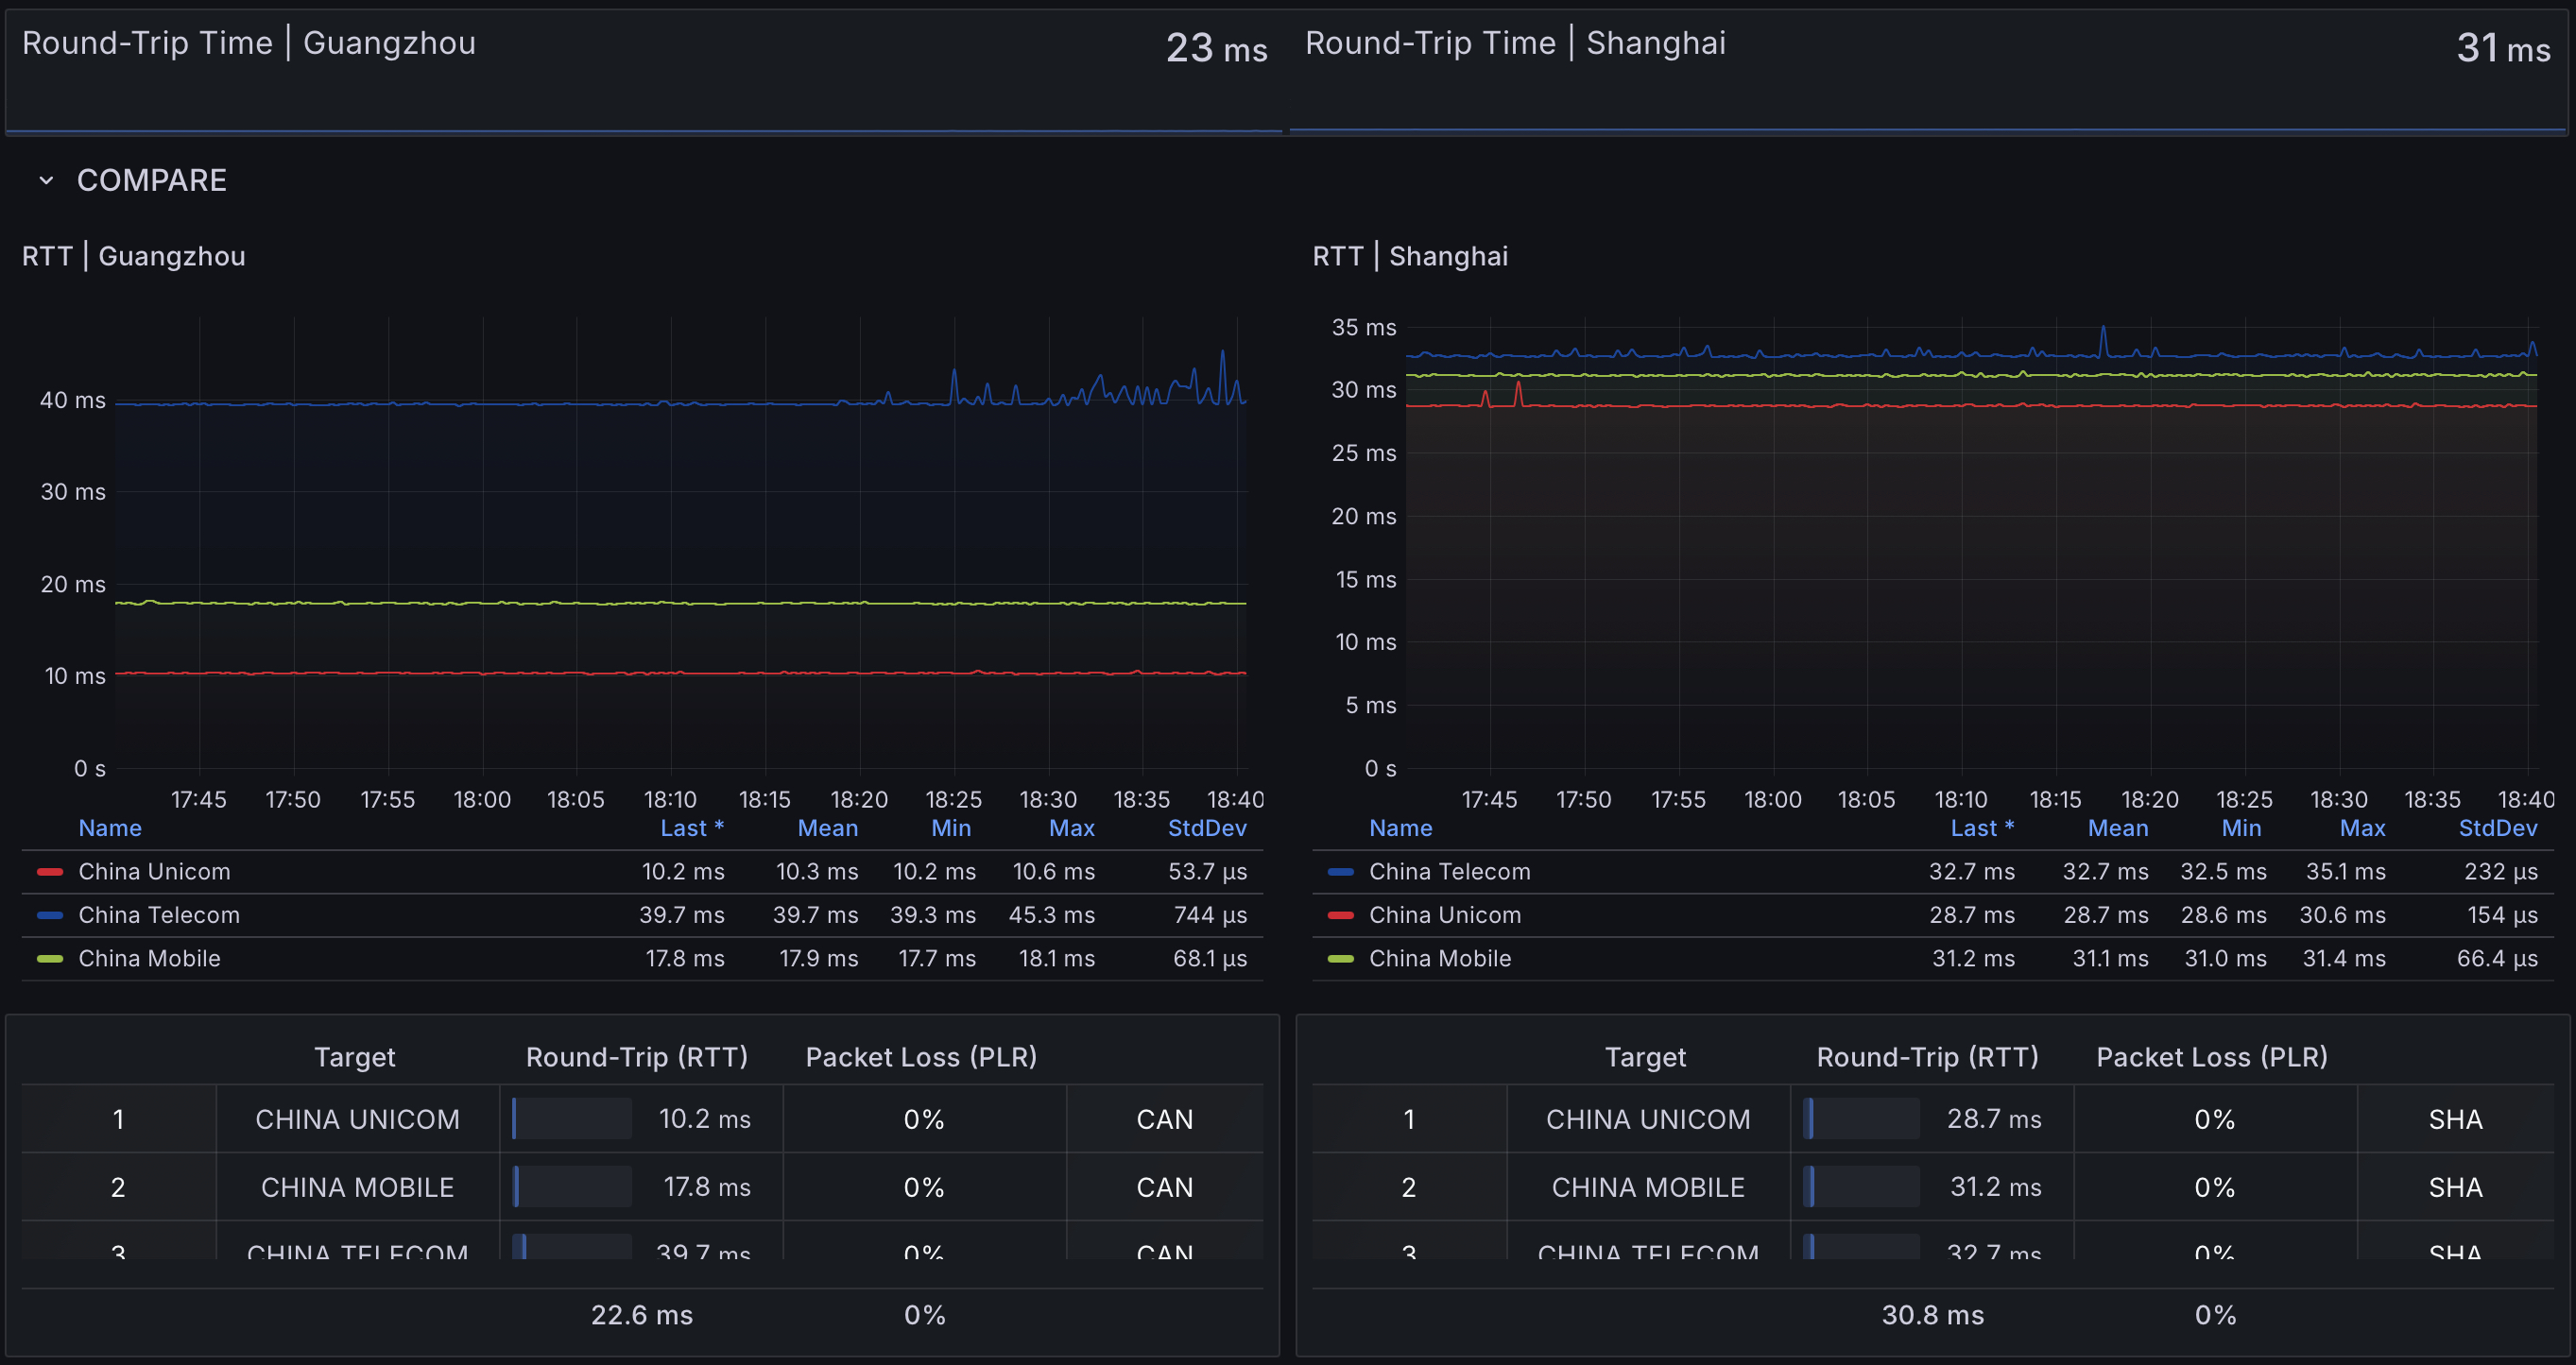This screenshot has width=2576, height=1365.
Task: Open RTT | Guangzhou panel title
Action: pyautogui.click(x=134, y=256)
